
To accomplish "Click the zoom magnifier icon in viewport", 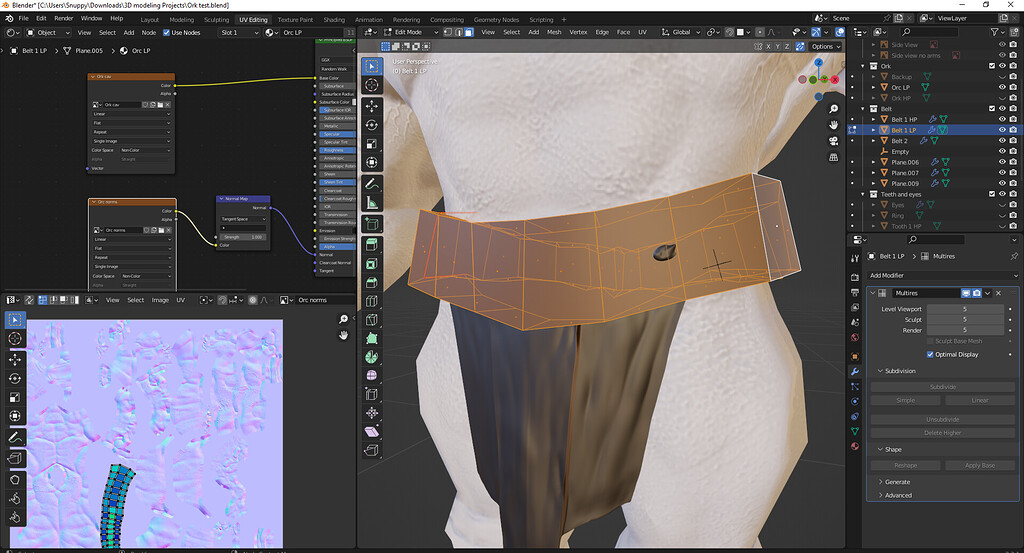I will pyautogui.click(x=834, y=107).
